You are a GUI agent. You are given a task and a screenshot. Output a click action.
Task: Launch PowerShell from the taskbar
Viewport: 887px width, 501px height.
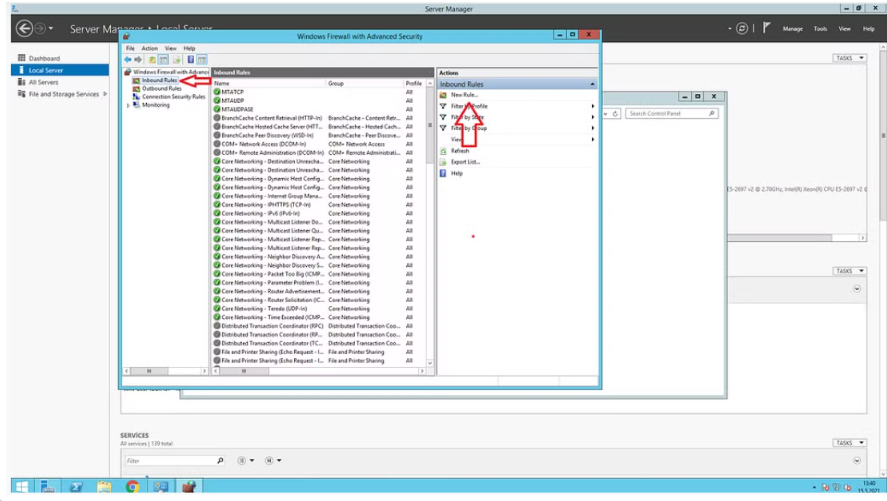click(76, 486)
